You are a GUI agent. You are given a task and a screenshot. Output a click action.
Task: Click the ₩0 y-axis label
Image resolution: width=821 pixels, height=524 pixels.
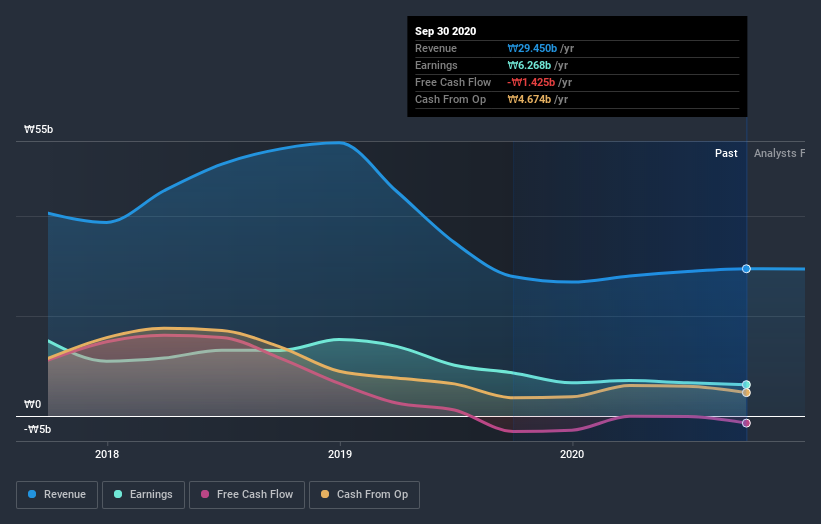click(x=32, y=404)
